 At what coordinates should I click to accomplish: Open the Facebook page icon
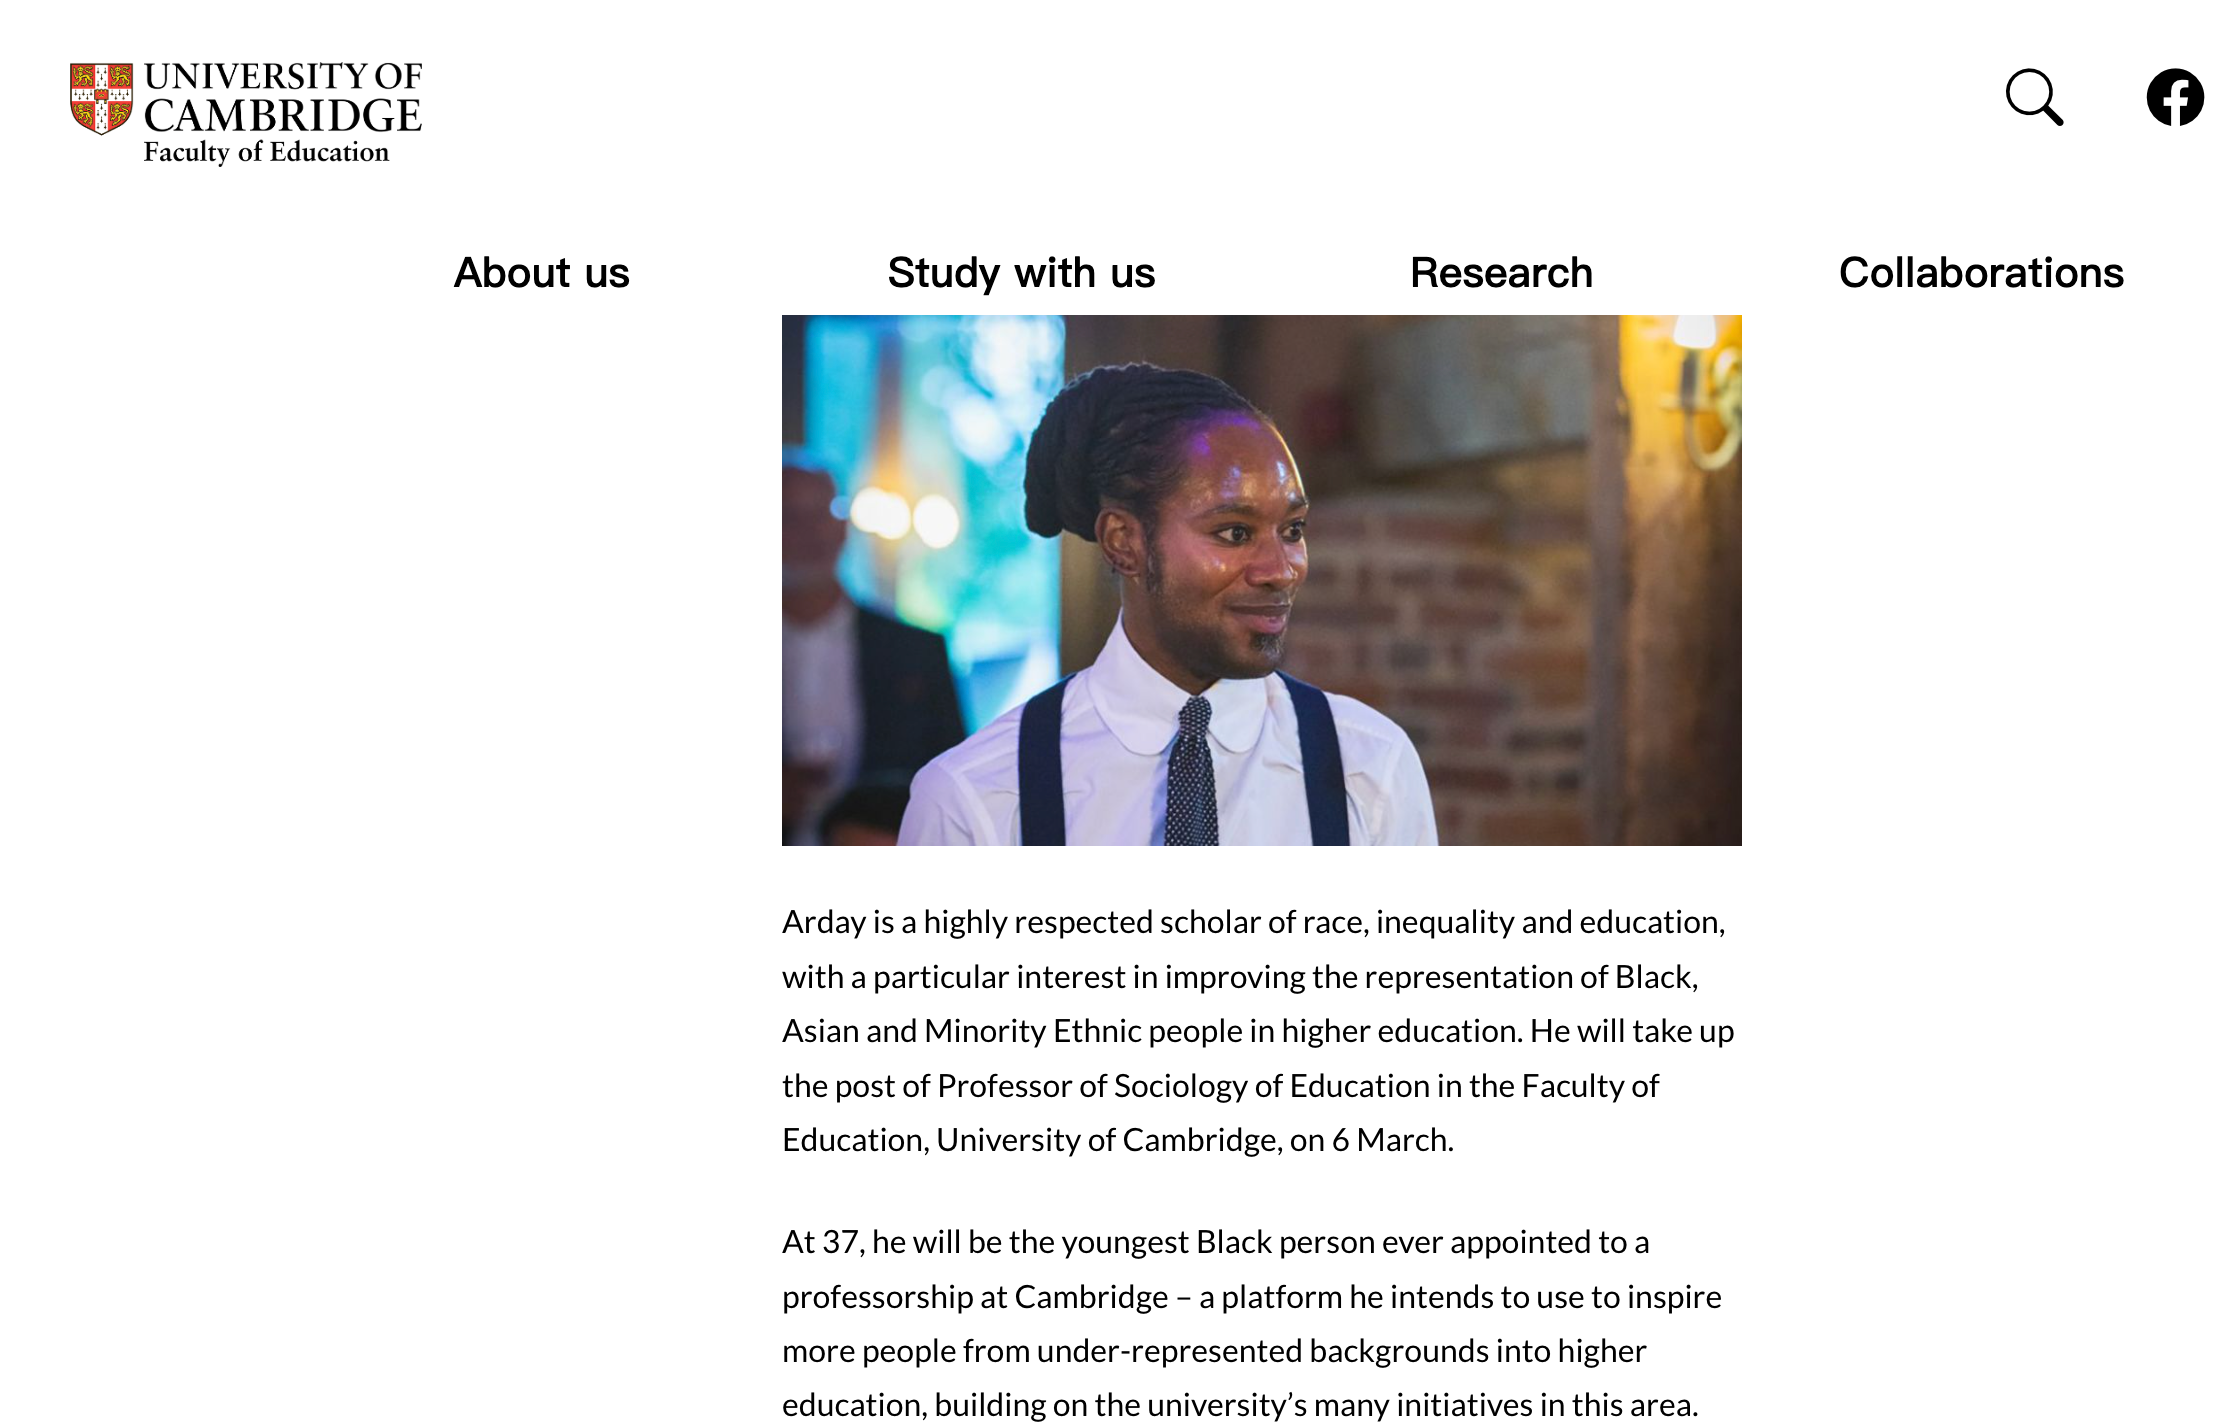point(2175,97)
